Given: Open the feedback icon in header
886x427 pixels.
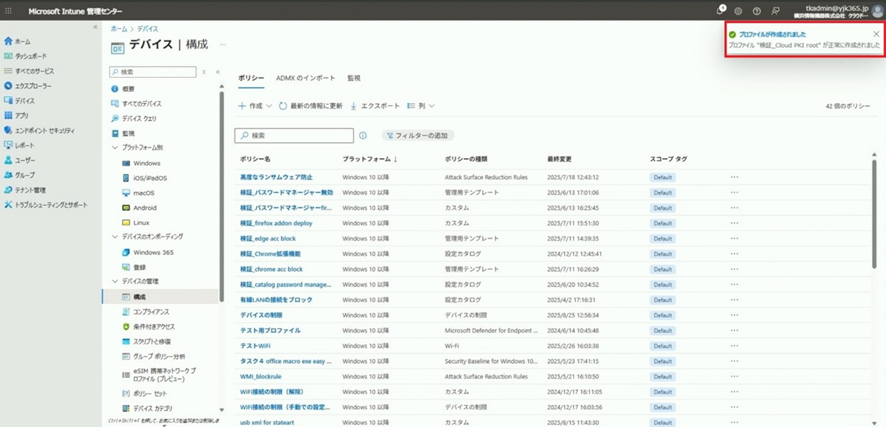Looking at the screenshot, I should pyautogui.click(x=775, y=10).
